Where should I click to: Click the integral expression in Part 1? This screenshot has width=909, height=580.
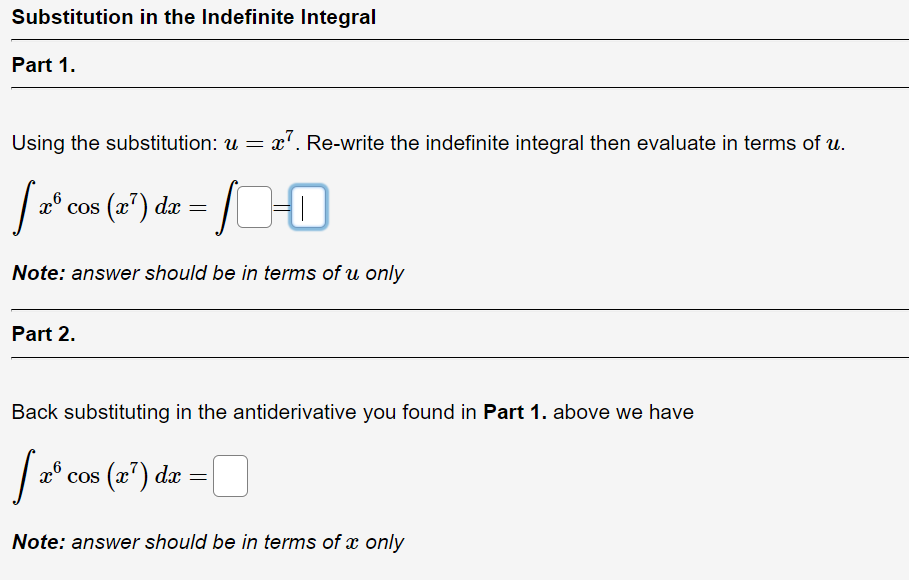95,205
